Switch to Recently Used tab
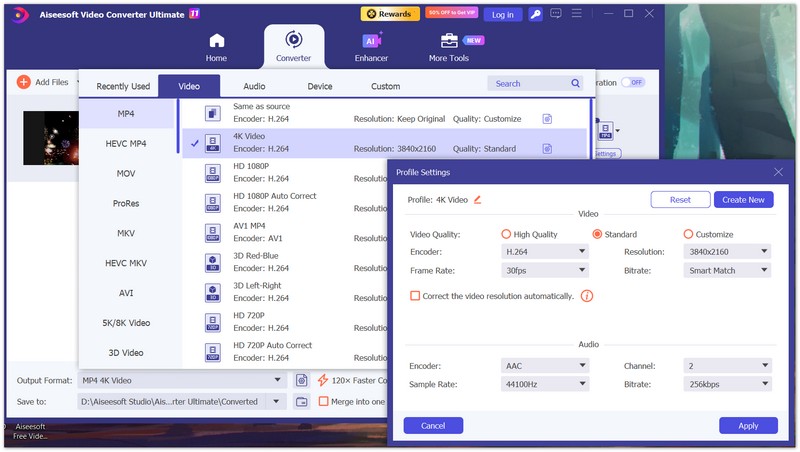The height and width of the screenshot is (452, 800). point(123,86)
